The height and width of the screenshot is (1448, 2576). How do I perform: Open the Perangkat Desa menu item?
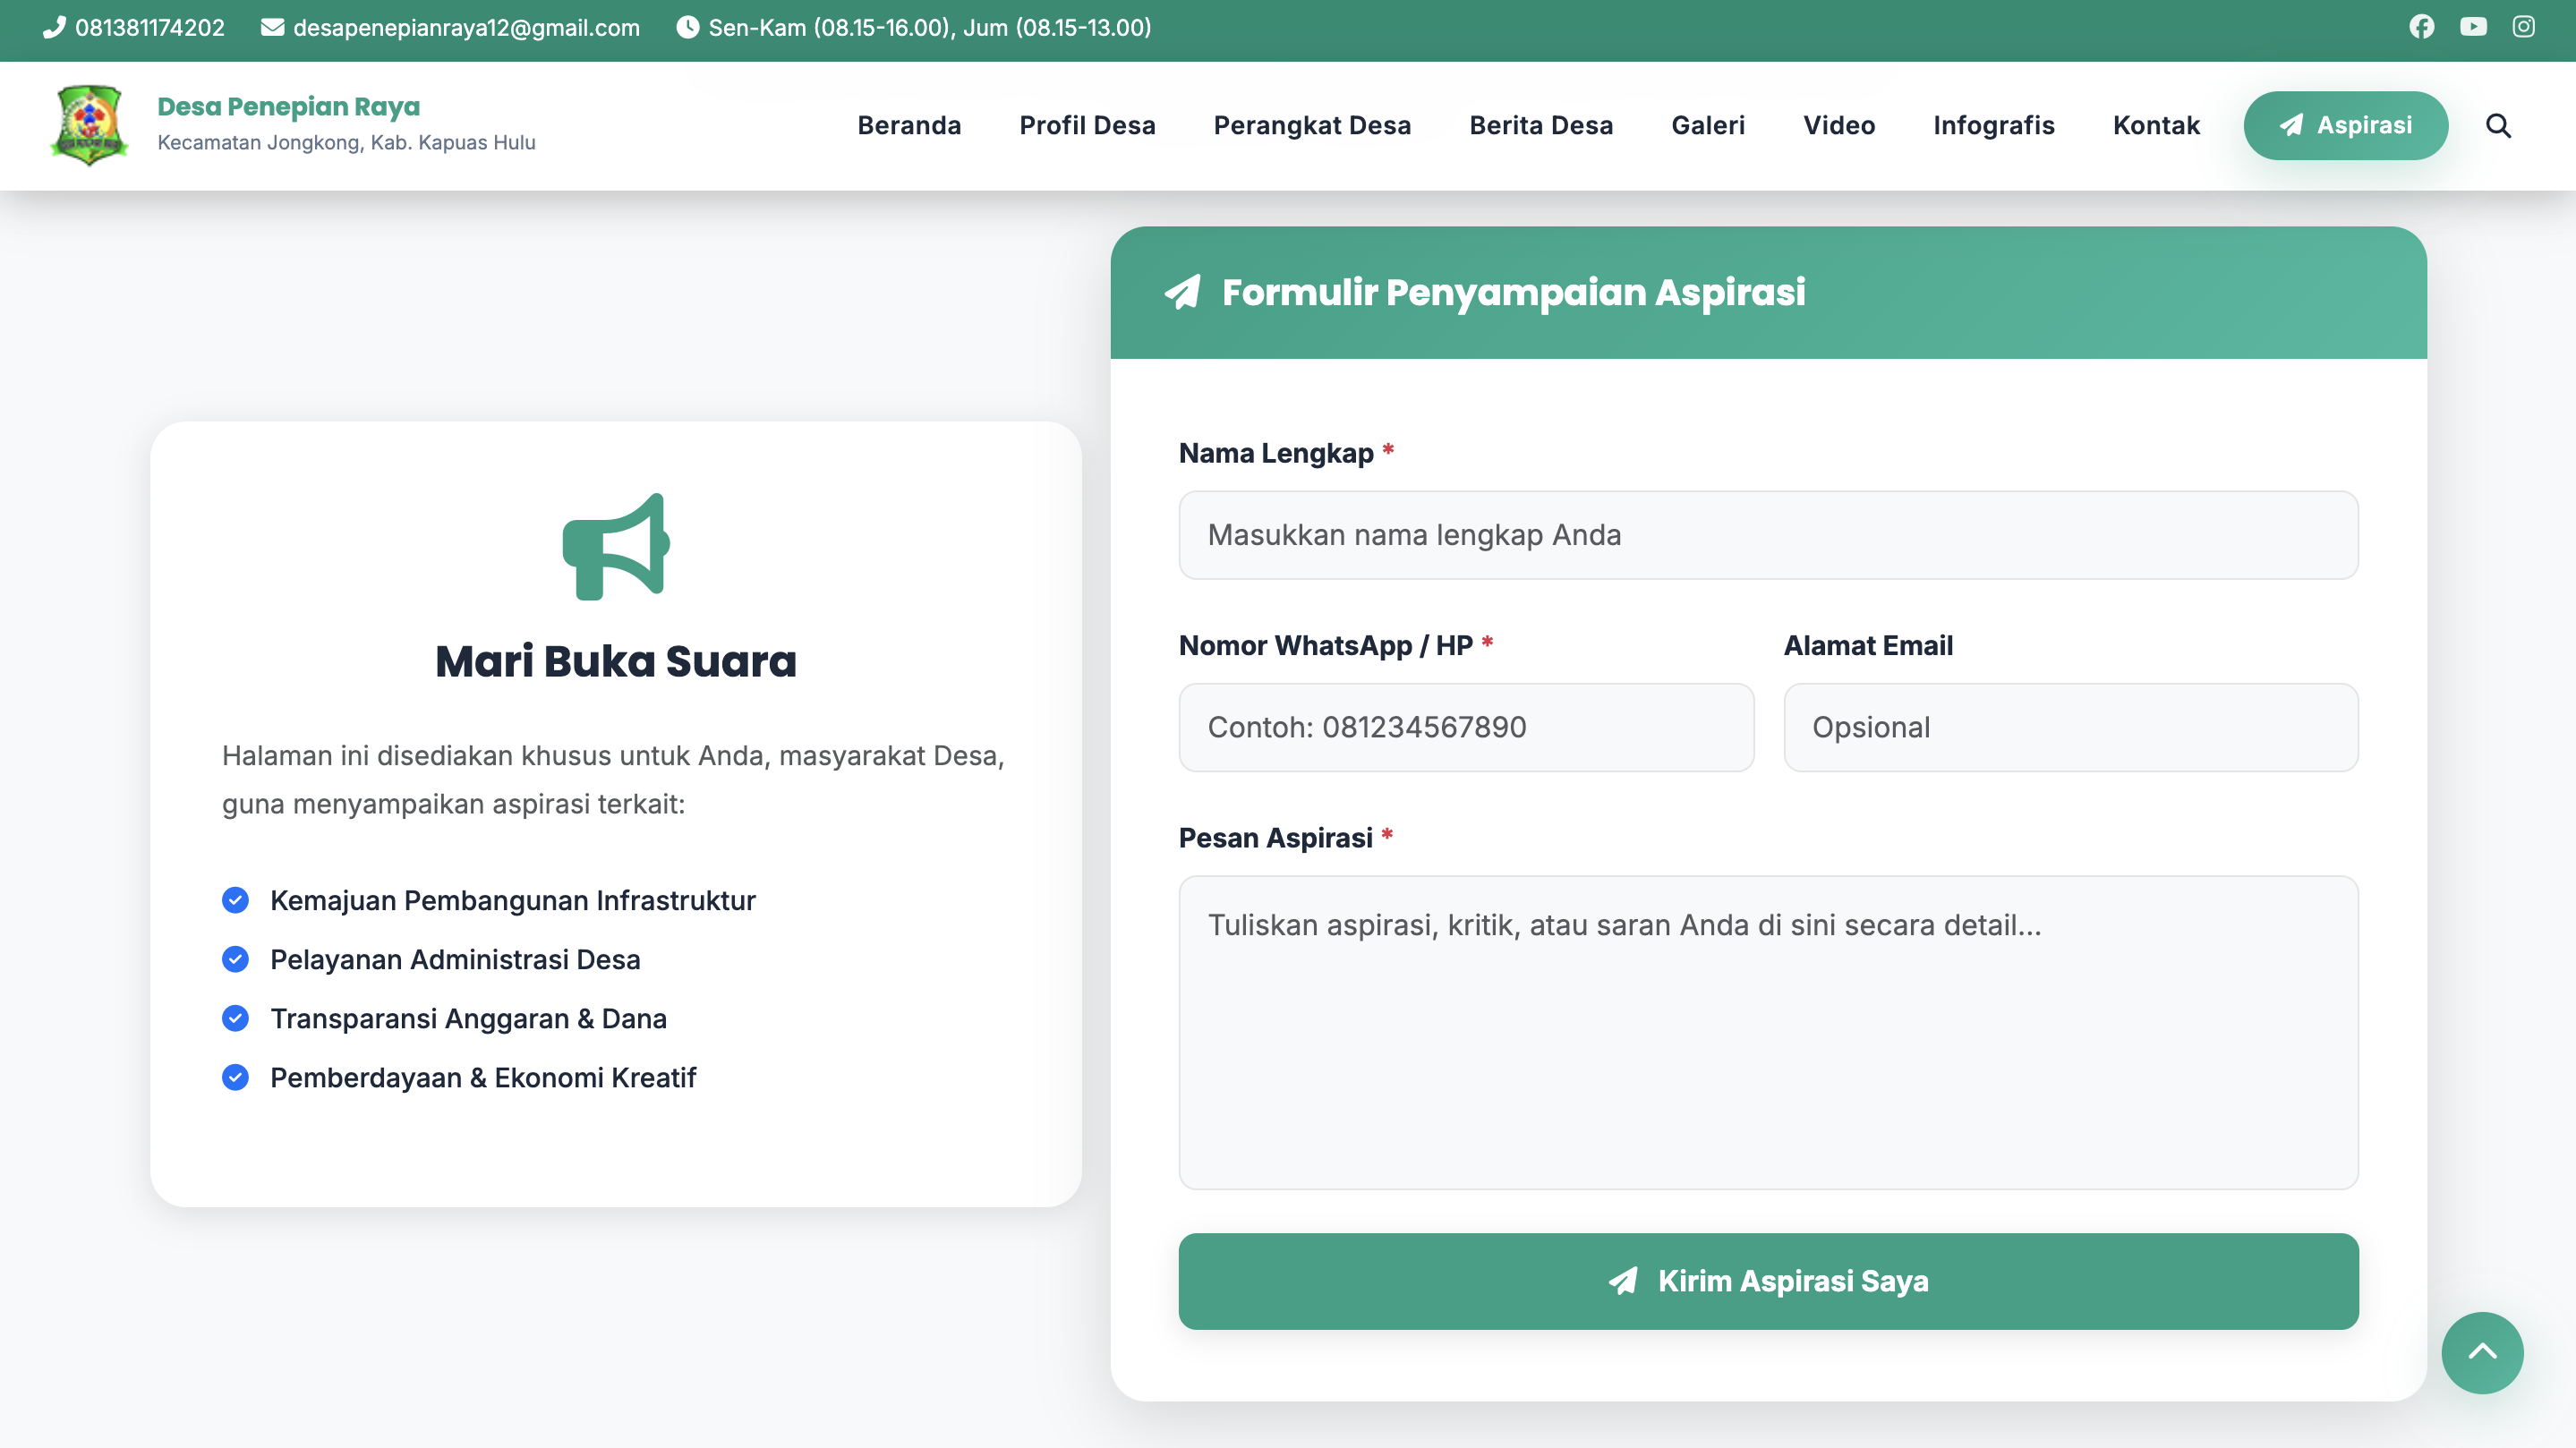tap(1312, 125)
